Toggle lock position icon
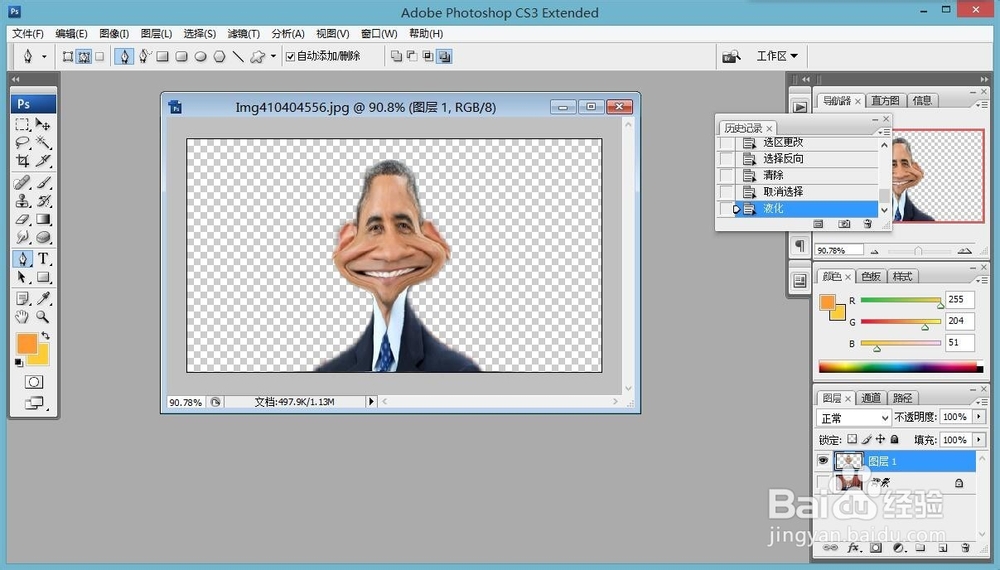Image resolution: width=1000 pixels, height=570 pixels. point(880,439)
